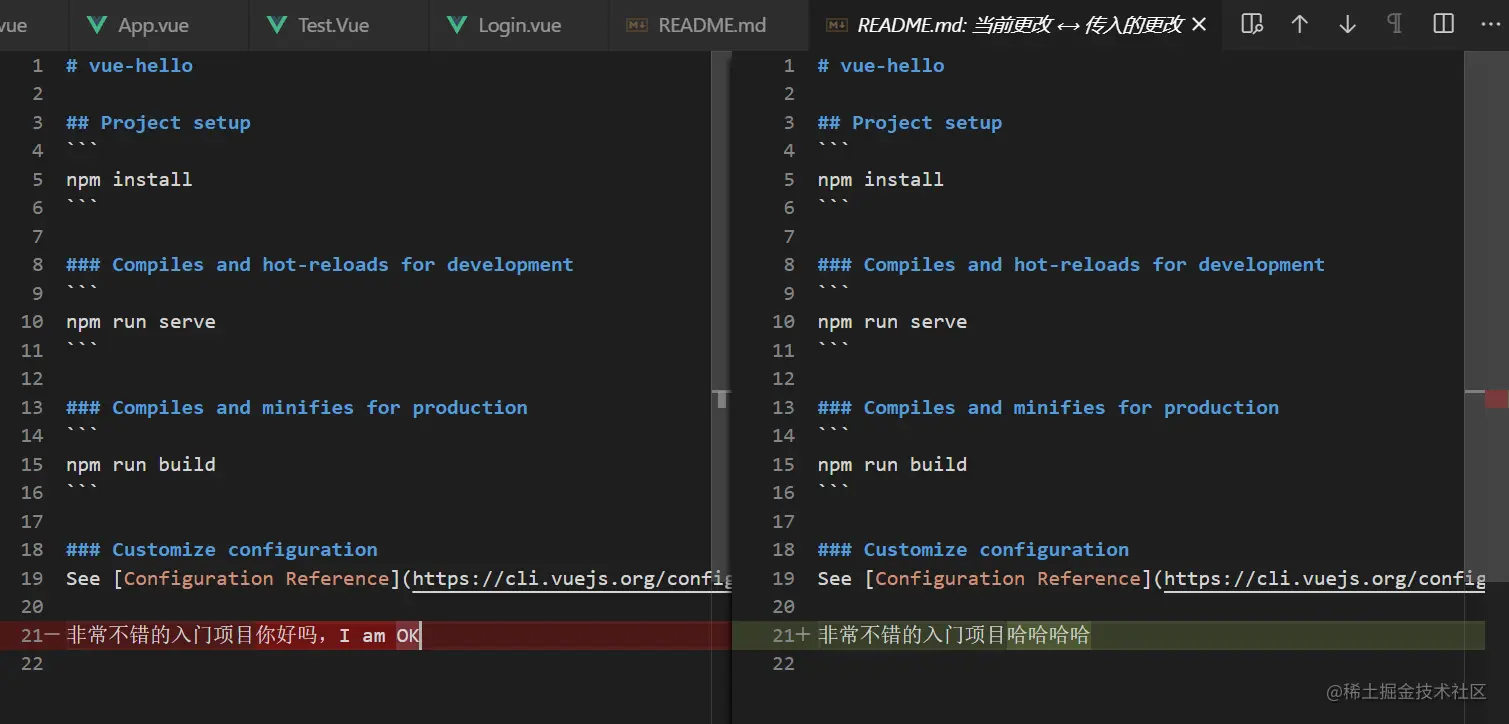Click '### Customize configuration' in right pane
The image size is (1509, 724).
coord(973,550)
